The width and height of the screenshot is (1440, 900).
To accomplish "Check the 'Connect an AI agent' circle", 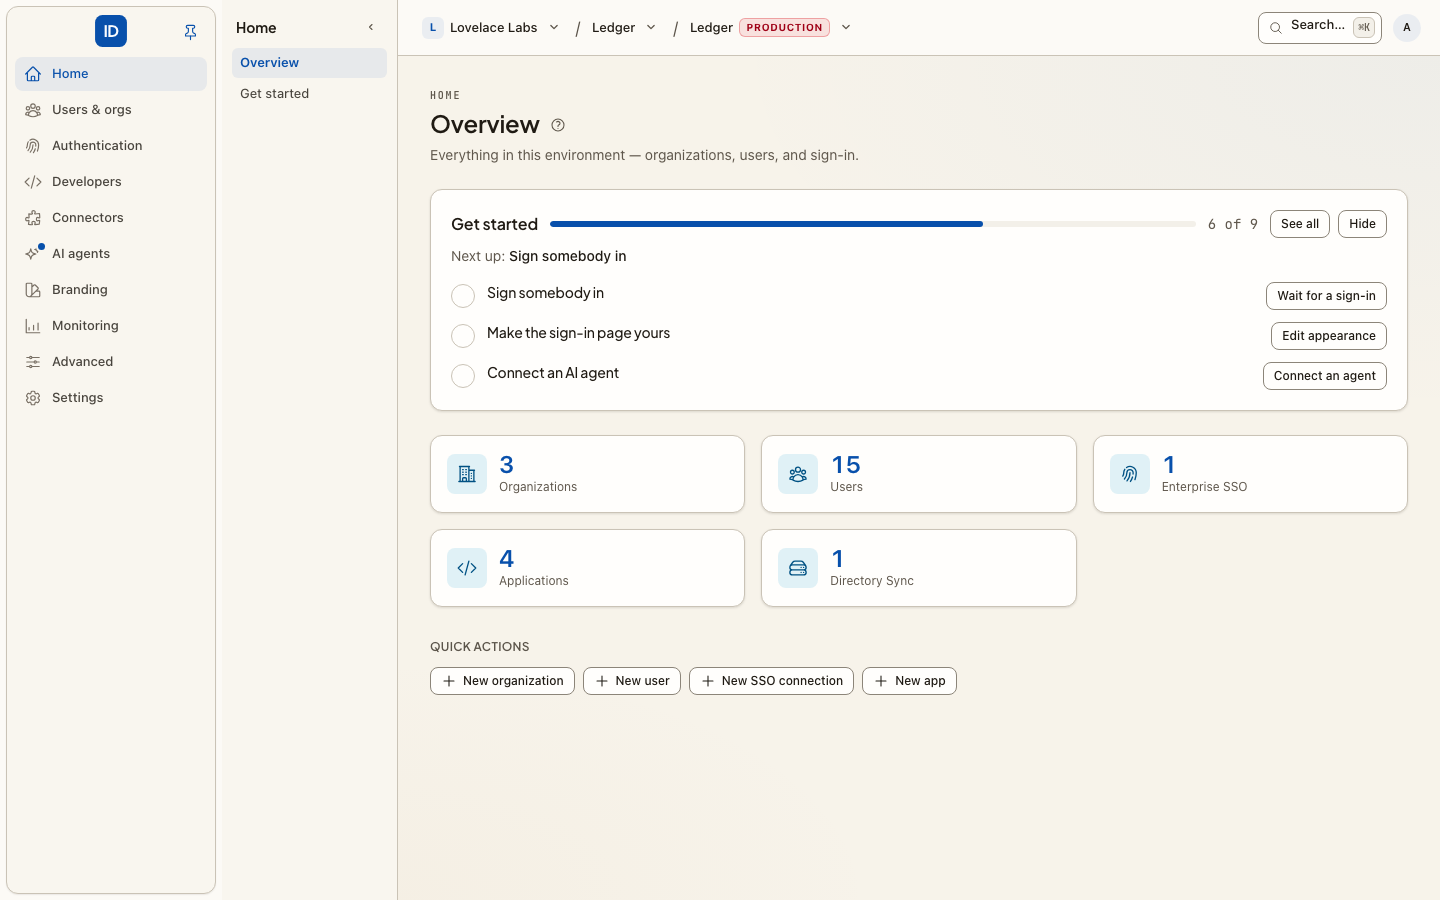I will coord(463,376).
